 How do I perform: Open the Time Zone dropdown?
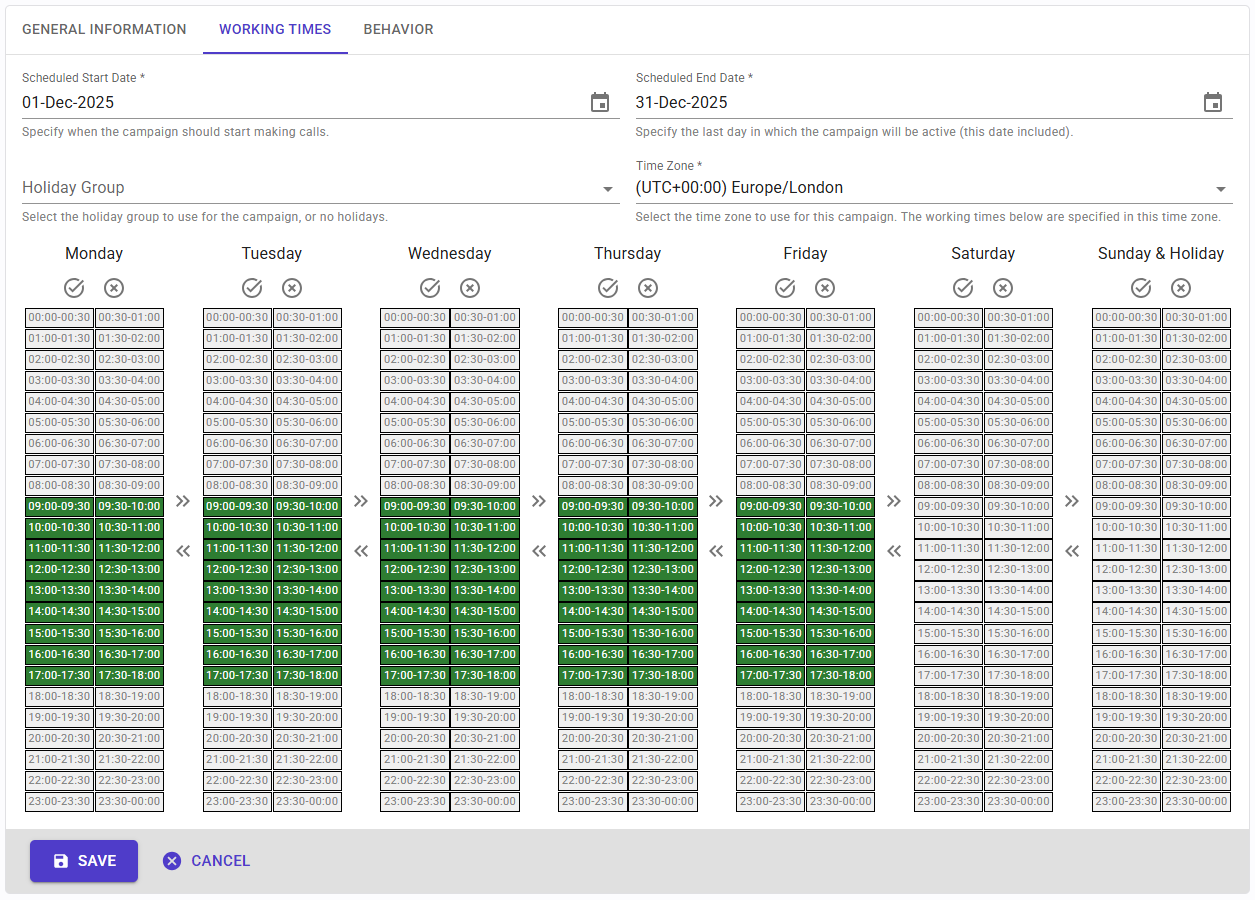(x=1220, y=189)
